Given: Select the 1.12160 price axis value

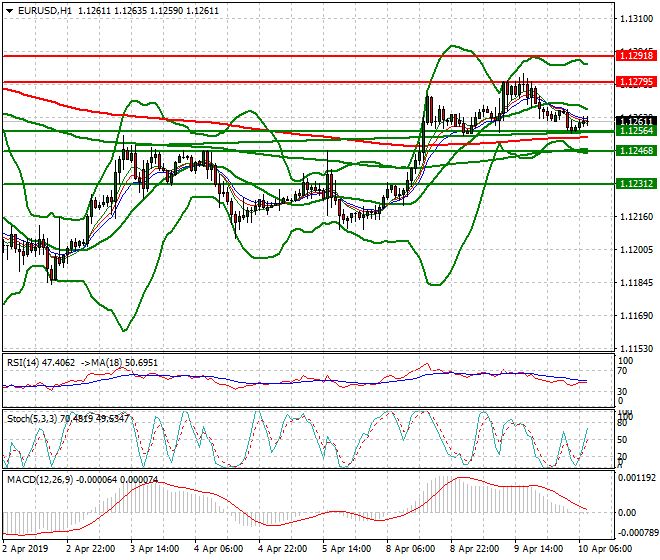Looking at the screenshot, I should [x=637, y=216].
